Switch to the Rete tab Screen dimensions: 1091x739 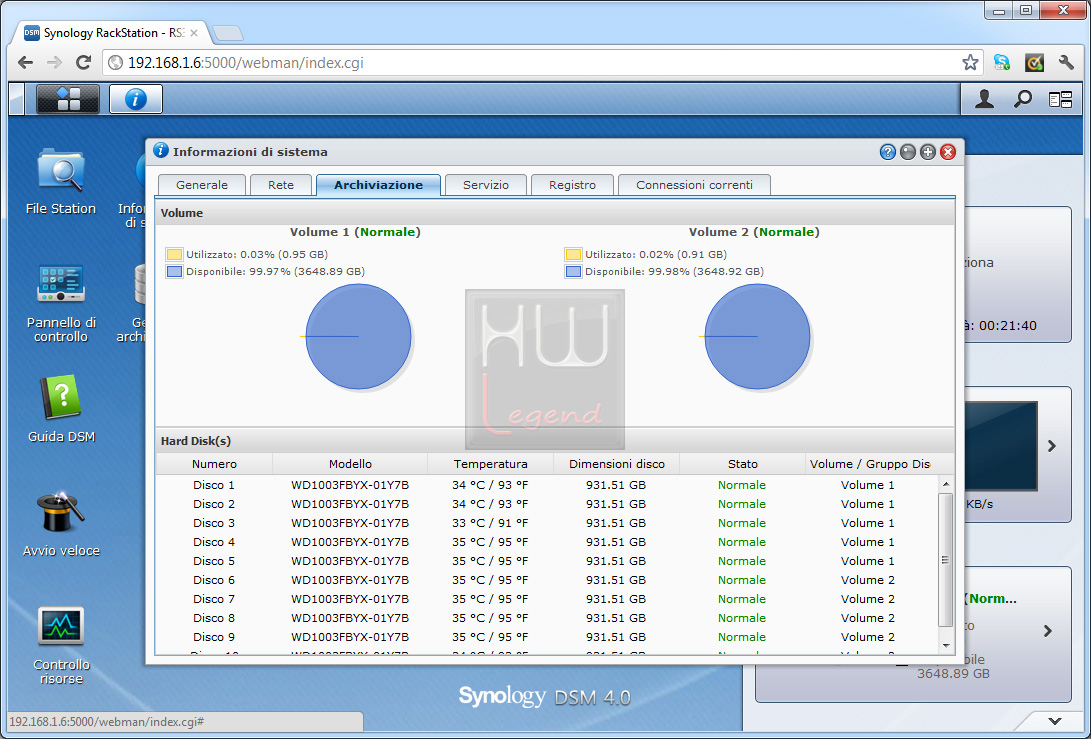(x=281, y=185)
